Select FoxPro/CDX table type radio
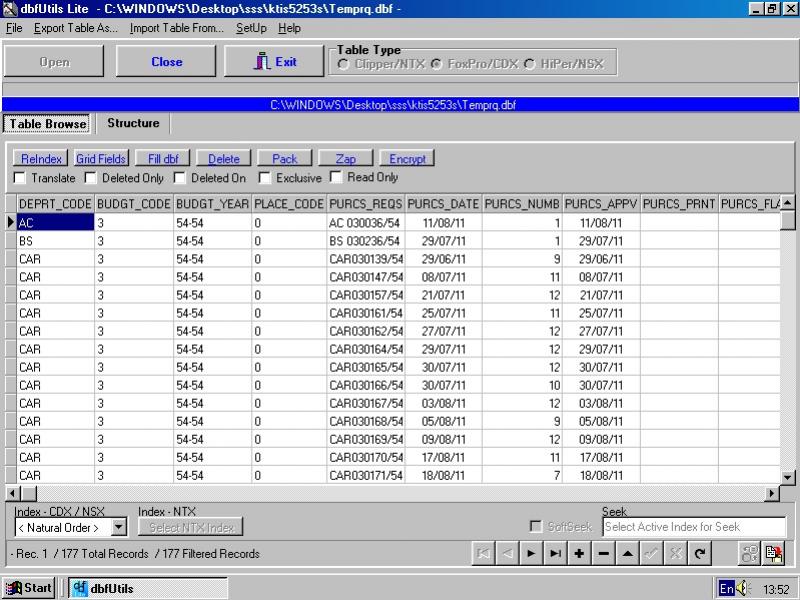 436,64
